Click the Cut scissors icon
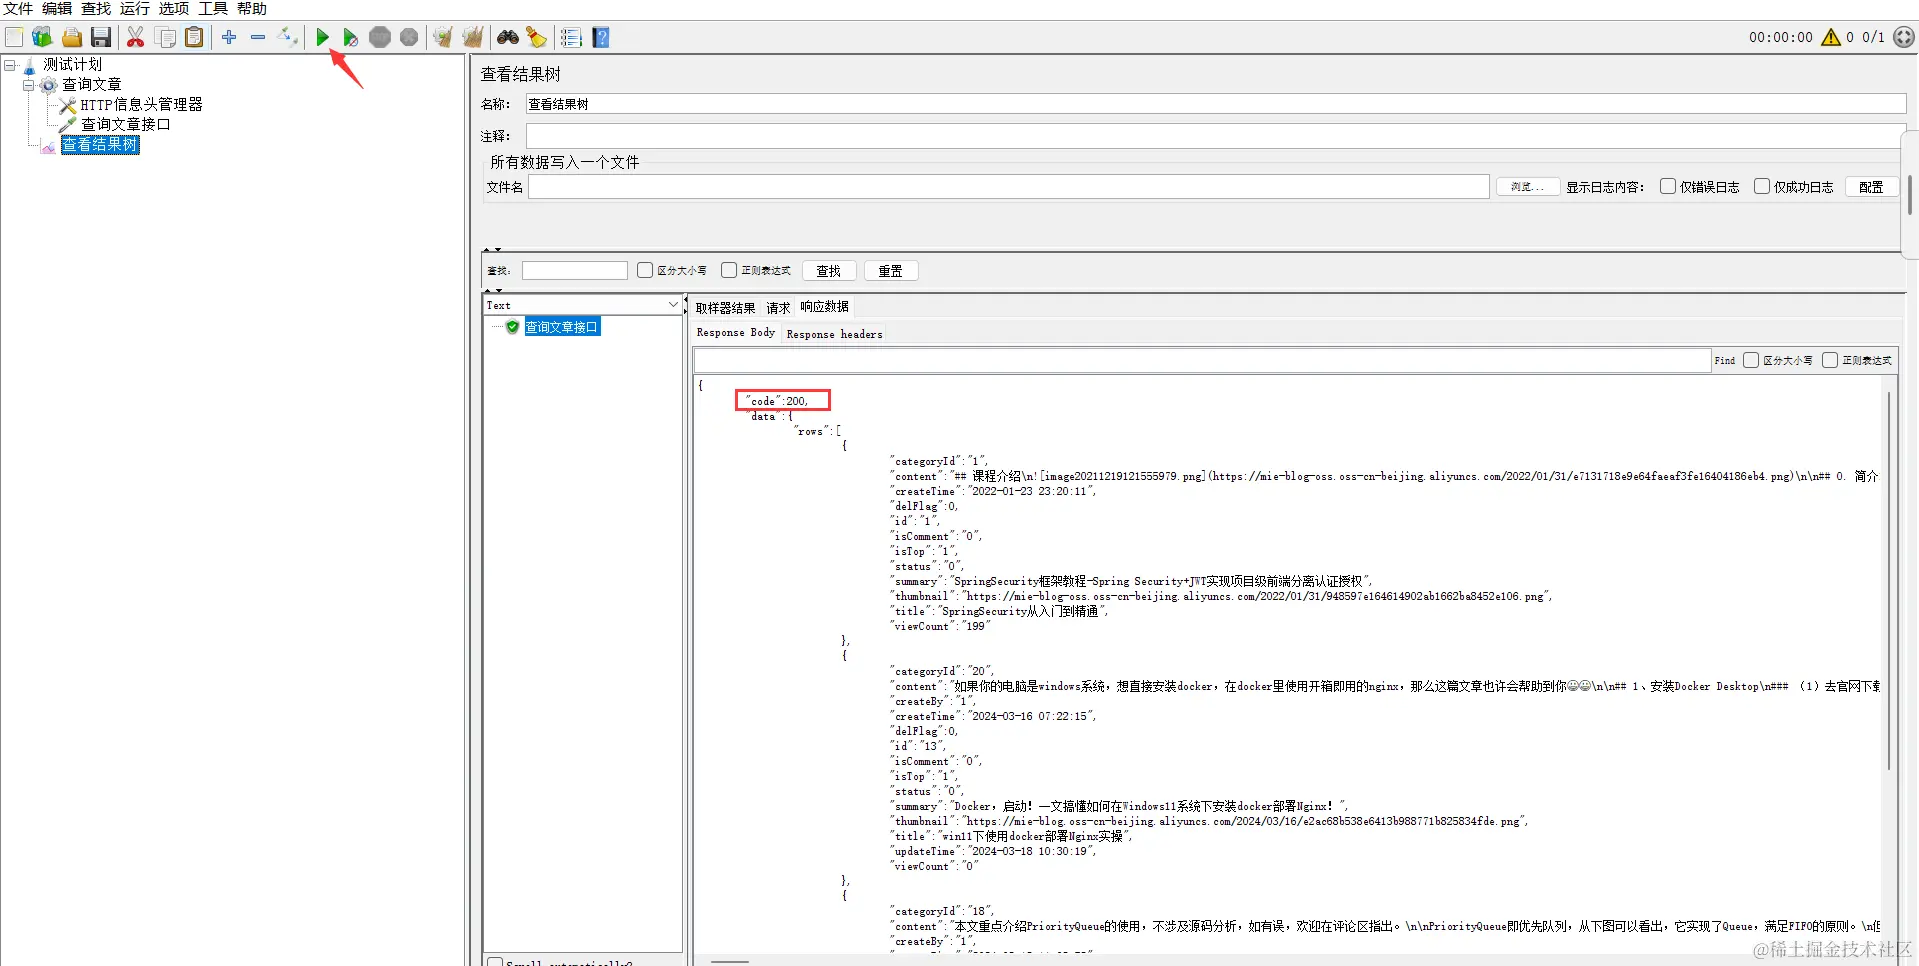This screenshot has height=966, width=1919. [136, 38]
